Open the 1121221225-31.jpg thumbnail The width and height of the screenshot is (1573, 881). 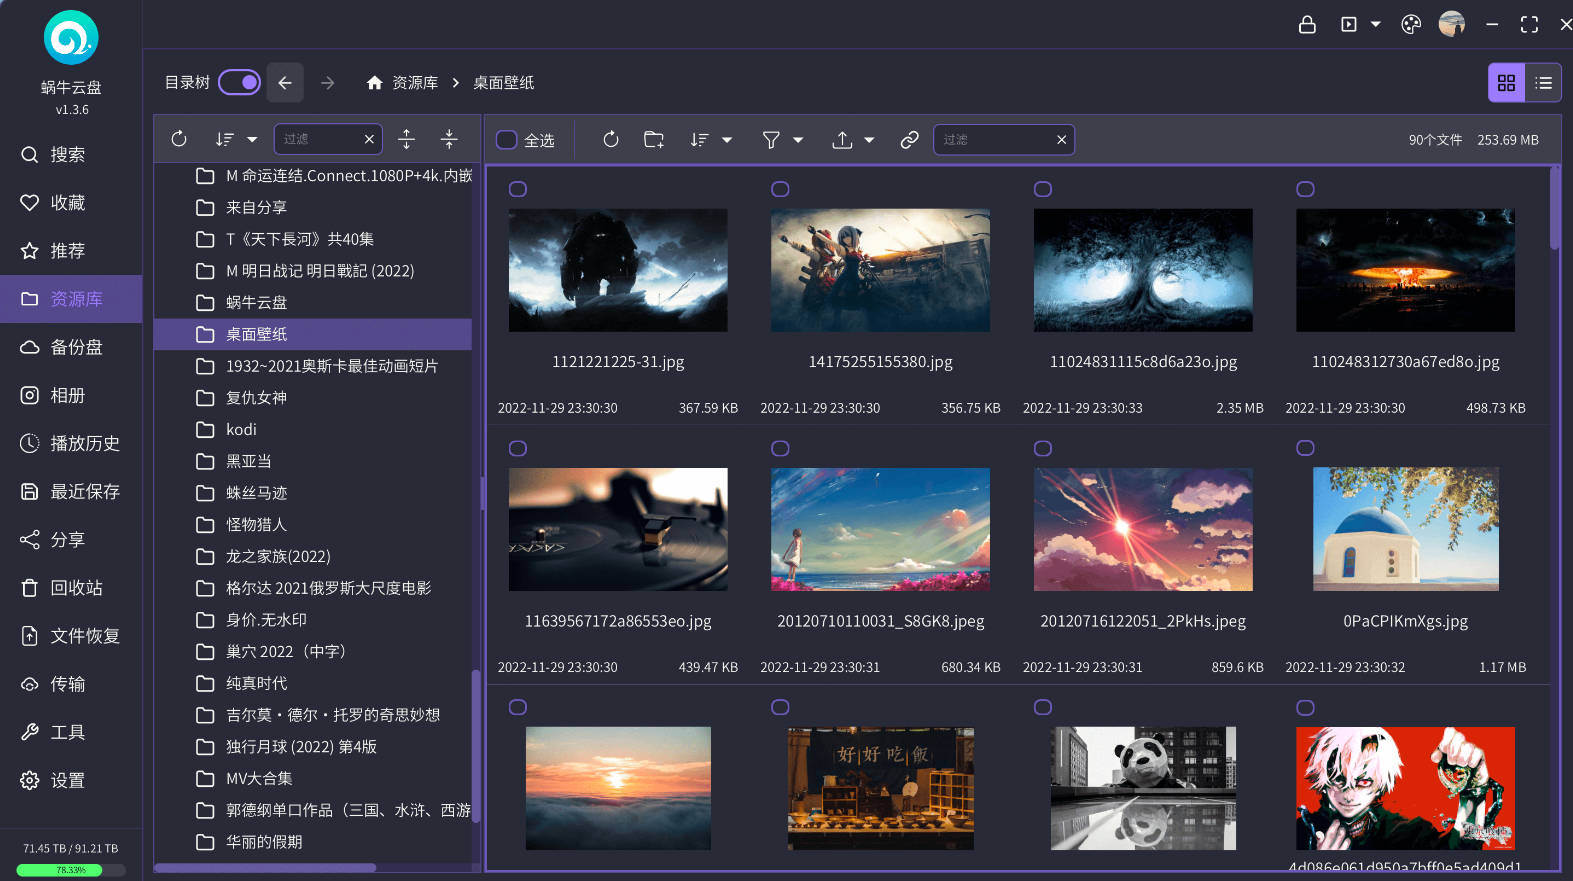click(618, 270)
